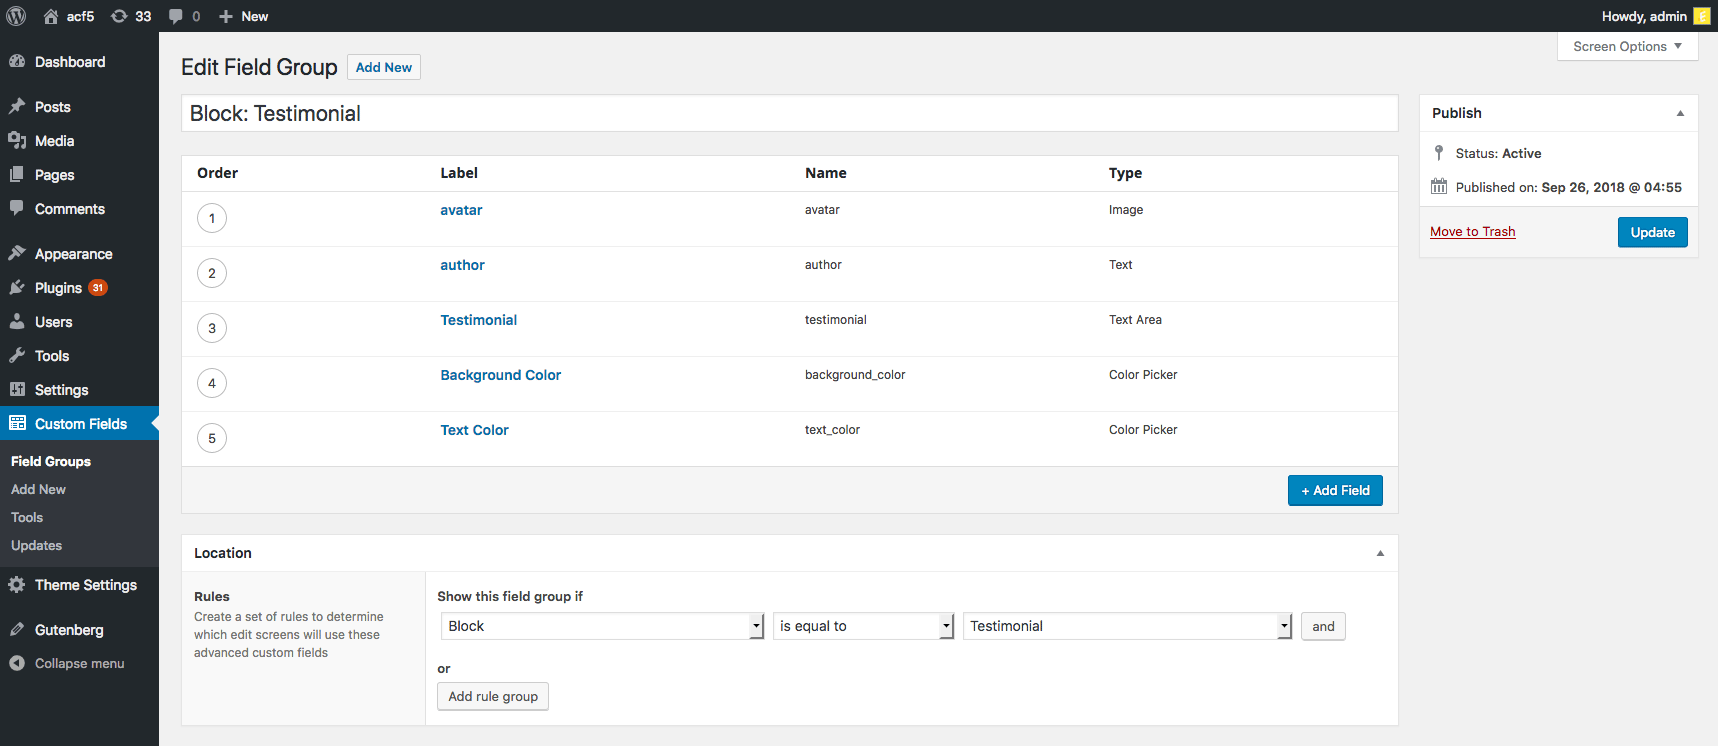1718x746 pixels.
Task: Click the Theme Settings gear icon
Action: 17,585
